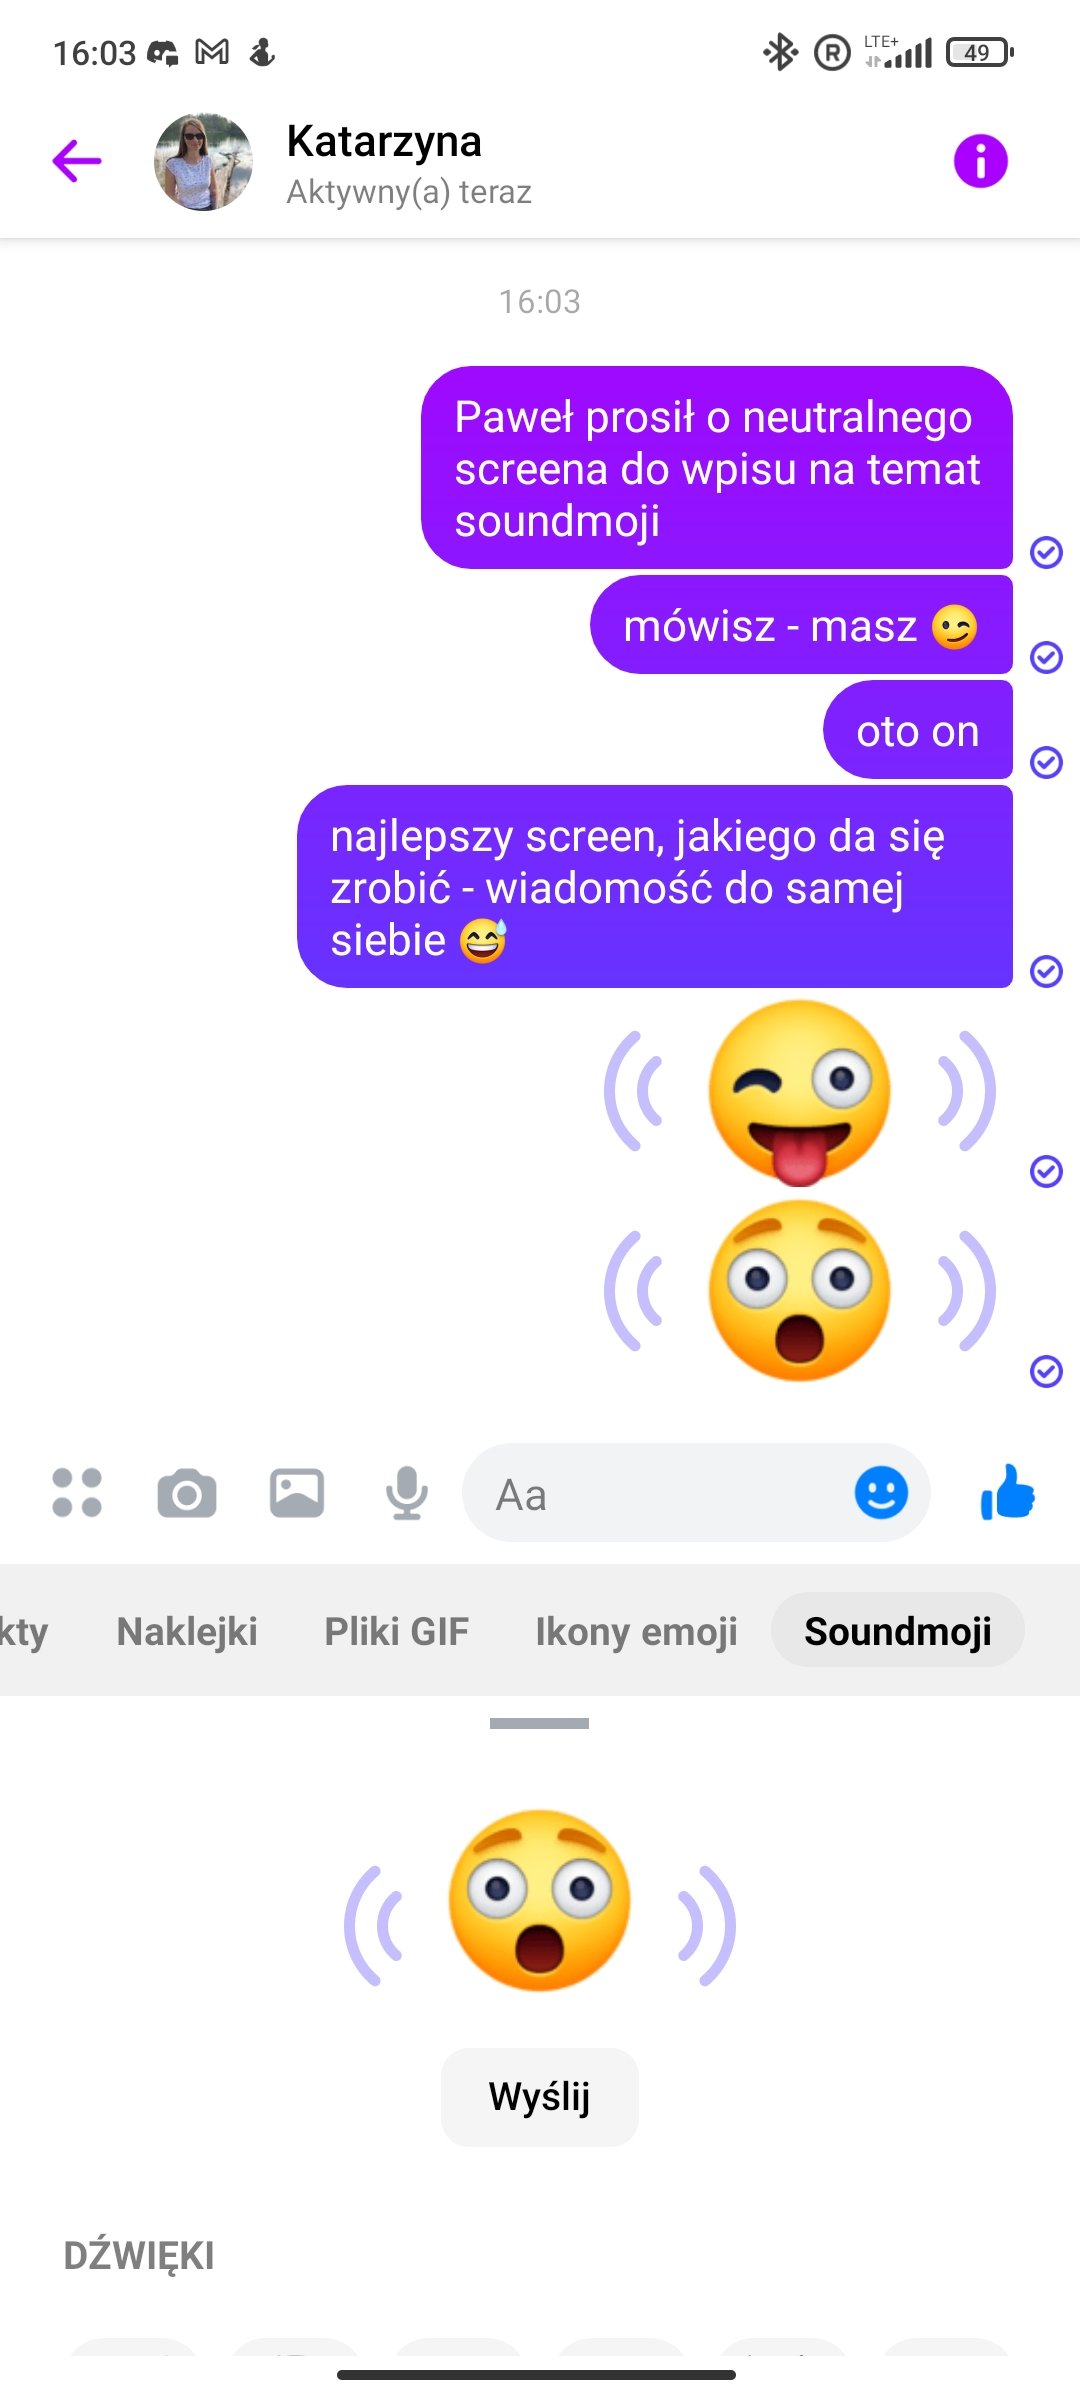Open the gallery image picker icon
This screenshot has width=1080, height=2400.
click(x=297, y=1493)
